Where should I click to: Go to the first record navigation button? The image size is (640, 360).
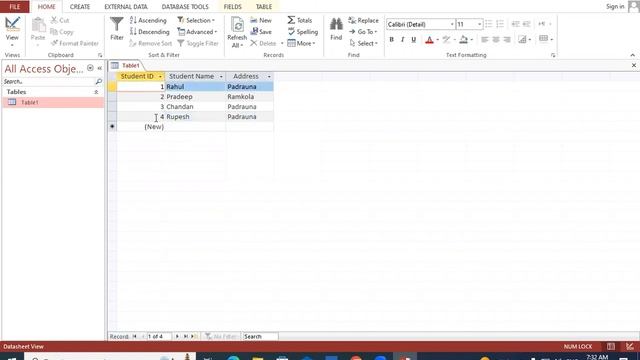[134, 336]
